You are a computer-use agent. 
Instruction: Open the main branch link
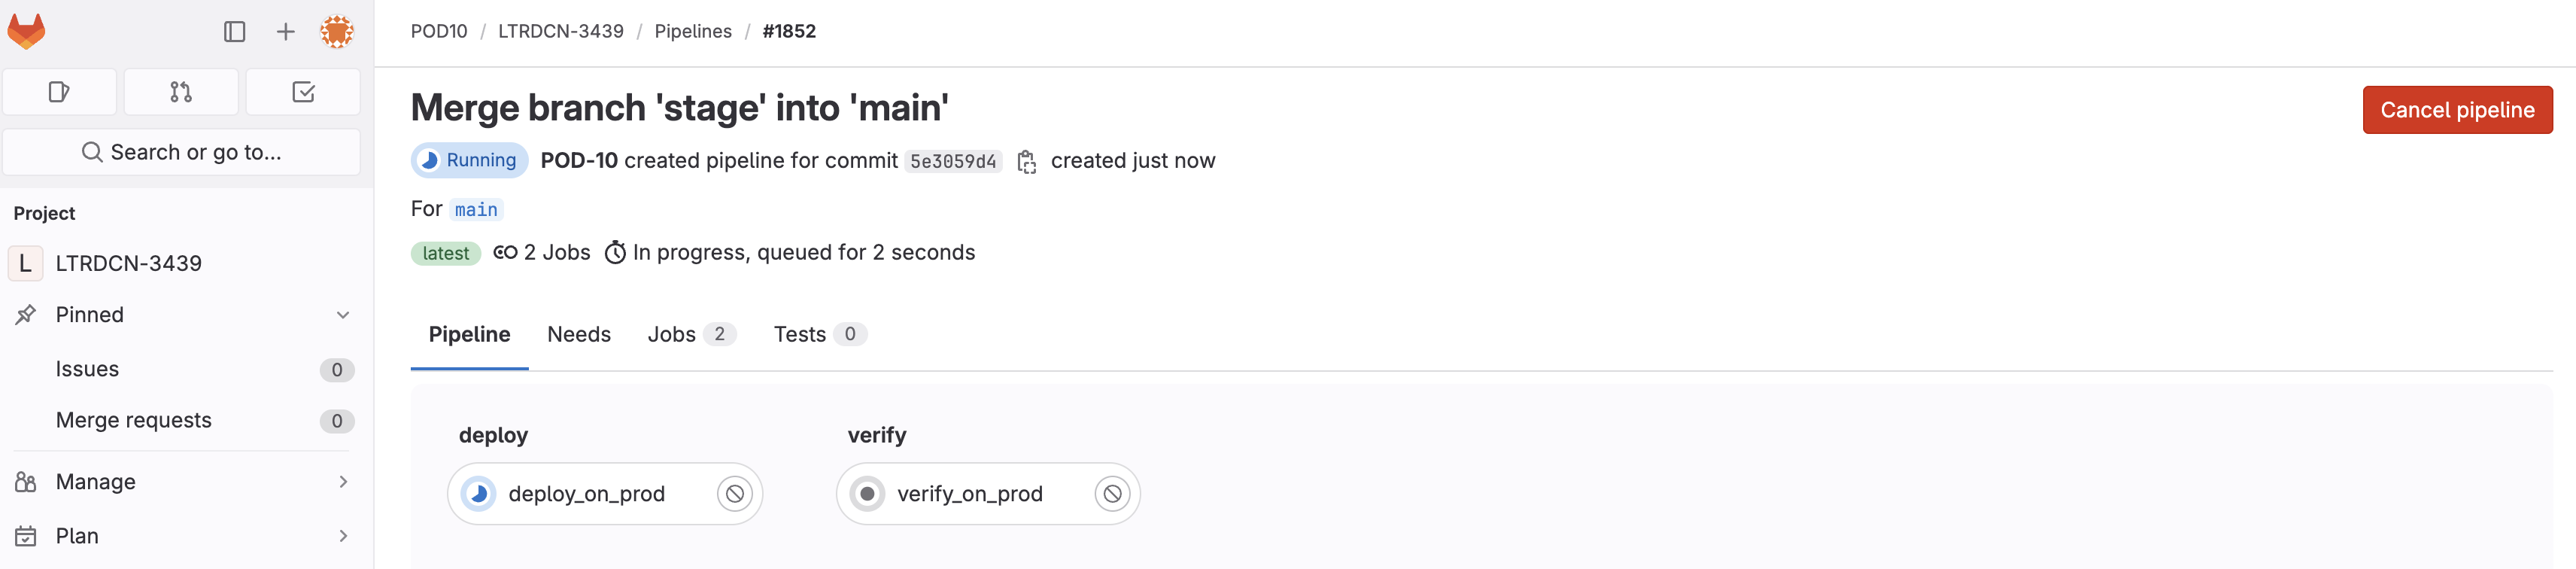[x=476, y=210]
